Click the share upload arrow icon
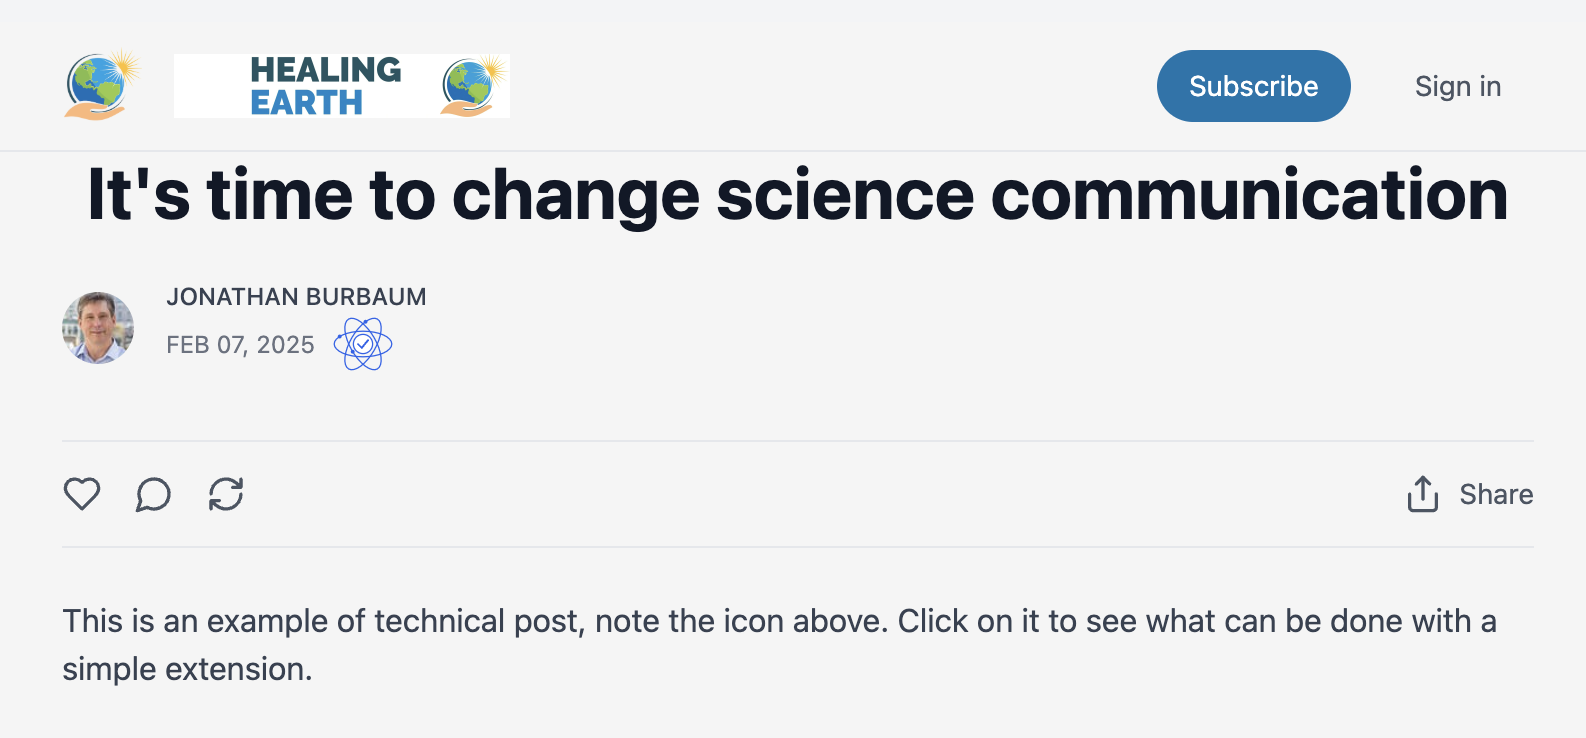This screenshot has height=738, width=1586. point(1422,494)
